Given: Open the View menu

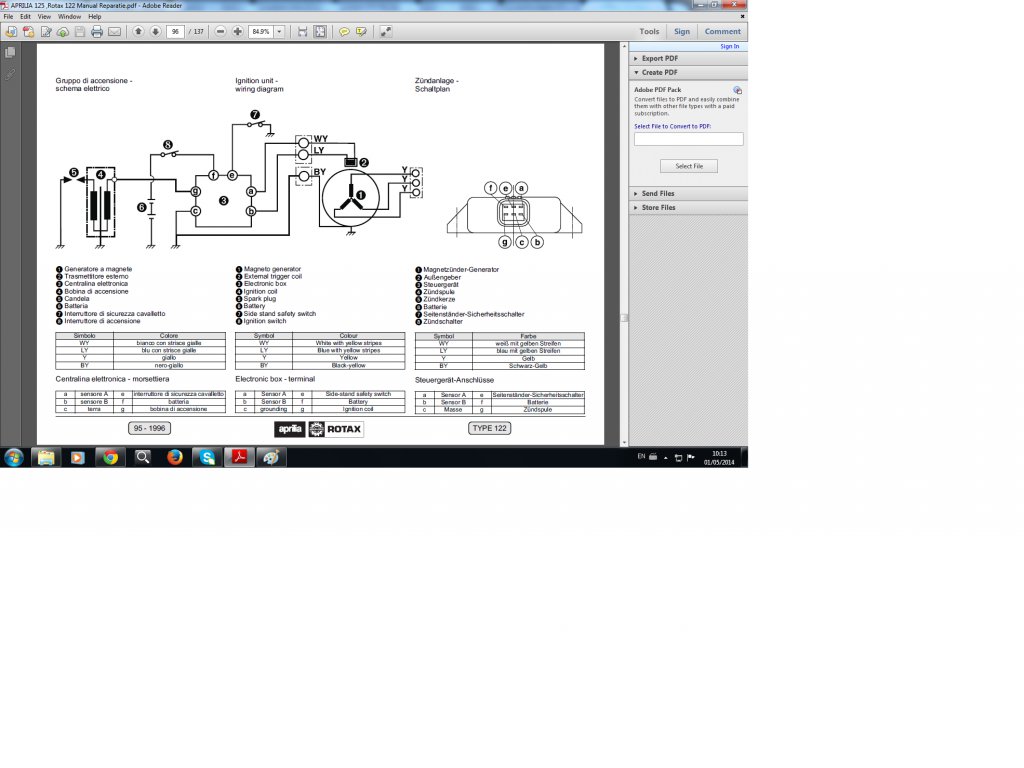Looking at the screenshot, I should click(45, 17).
